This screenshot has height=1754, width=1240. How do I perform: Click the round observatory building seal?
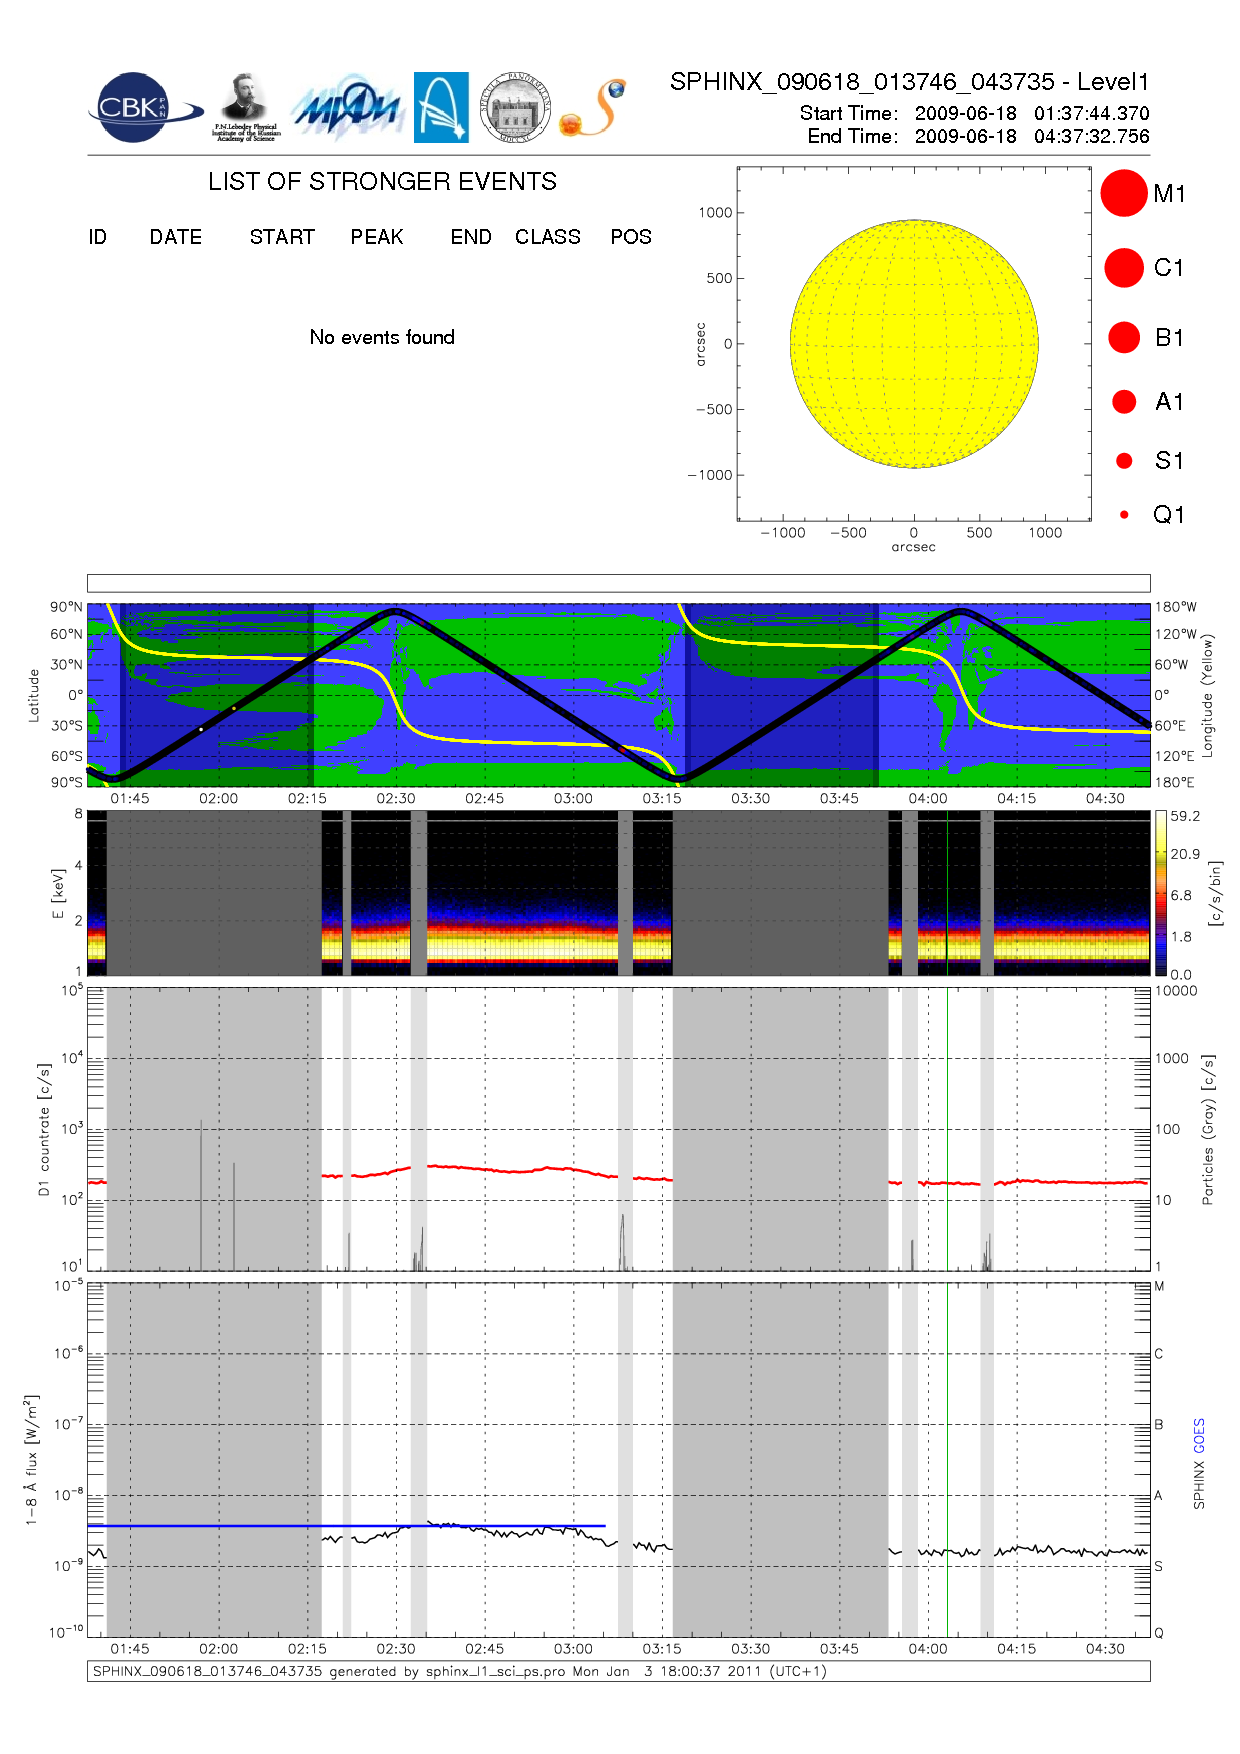coord(515,108)
